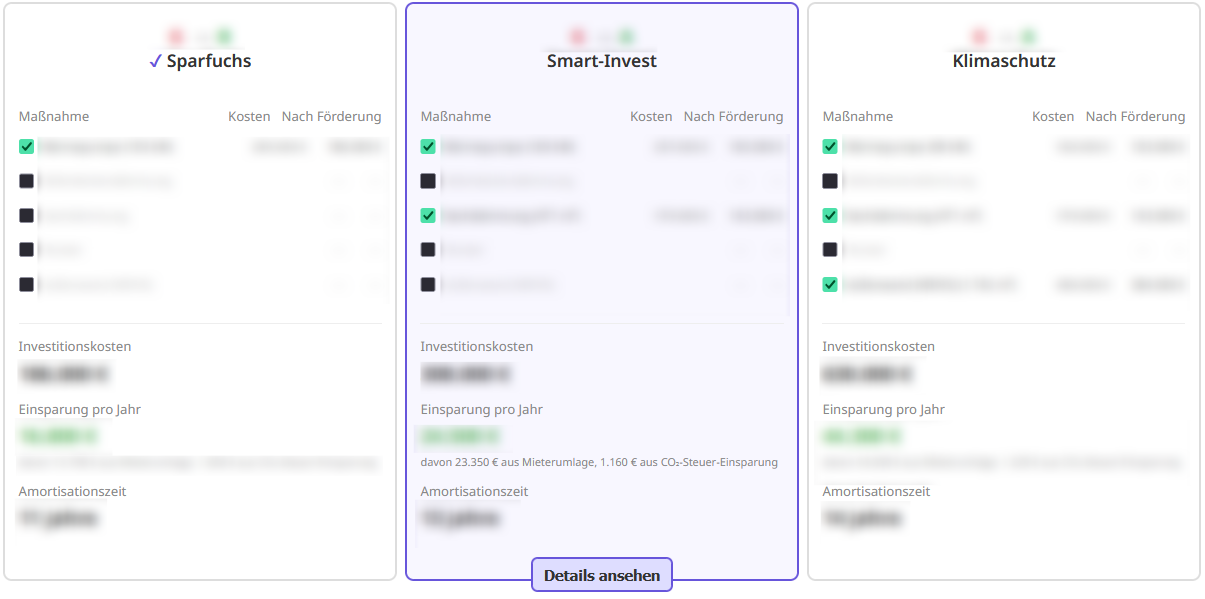
Task: Enable the second measure in Sparfuchs card
Action: point(27,181)
